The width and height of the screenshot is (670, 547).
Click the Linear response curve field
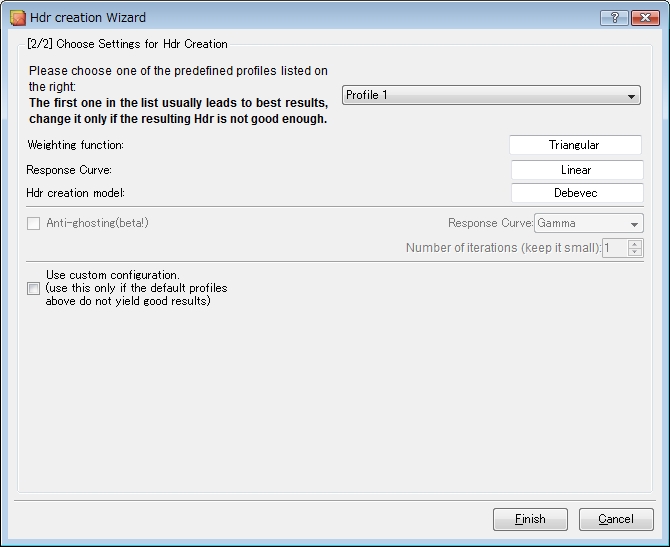point(577,170)
